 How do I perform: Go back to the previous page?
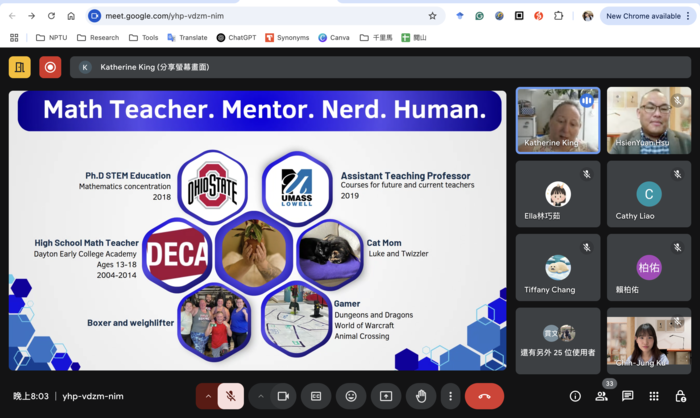pyautogui.click(x=12, y=16)
